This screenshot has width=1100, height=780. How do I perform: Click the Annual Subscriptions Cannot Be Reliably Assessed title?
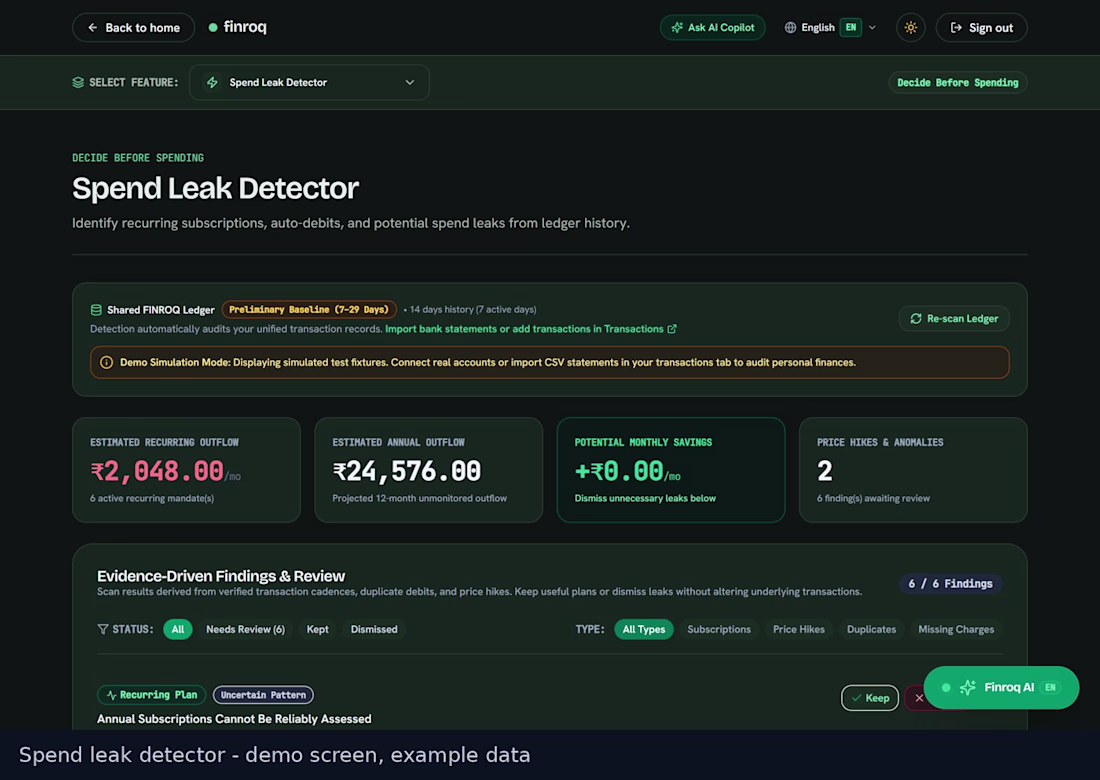point(234,719)
